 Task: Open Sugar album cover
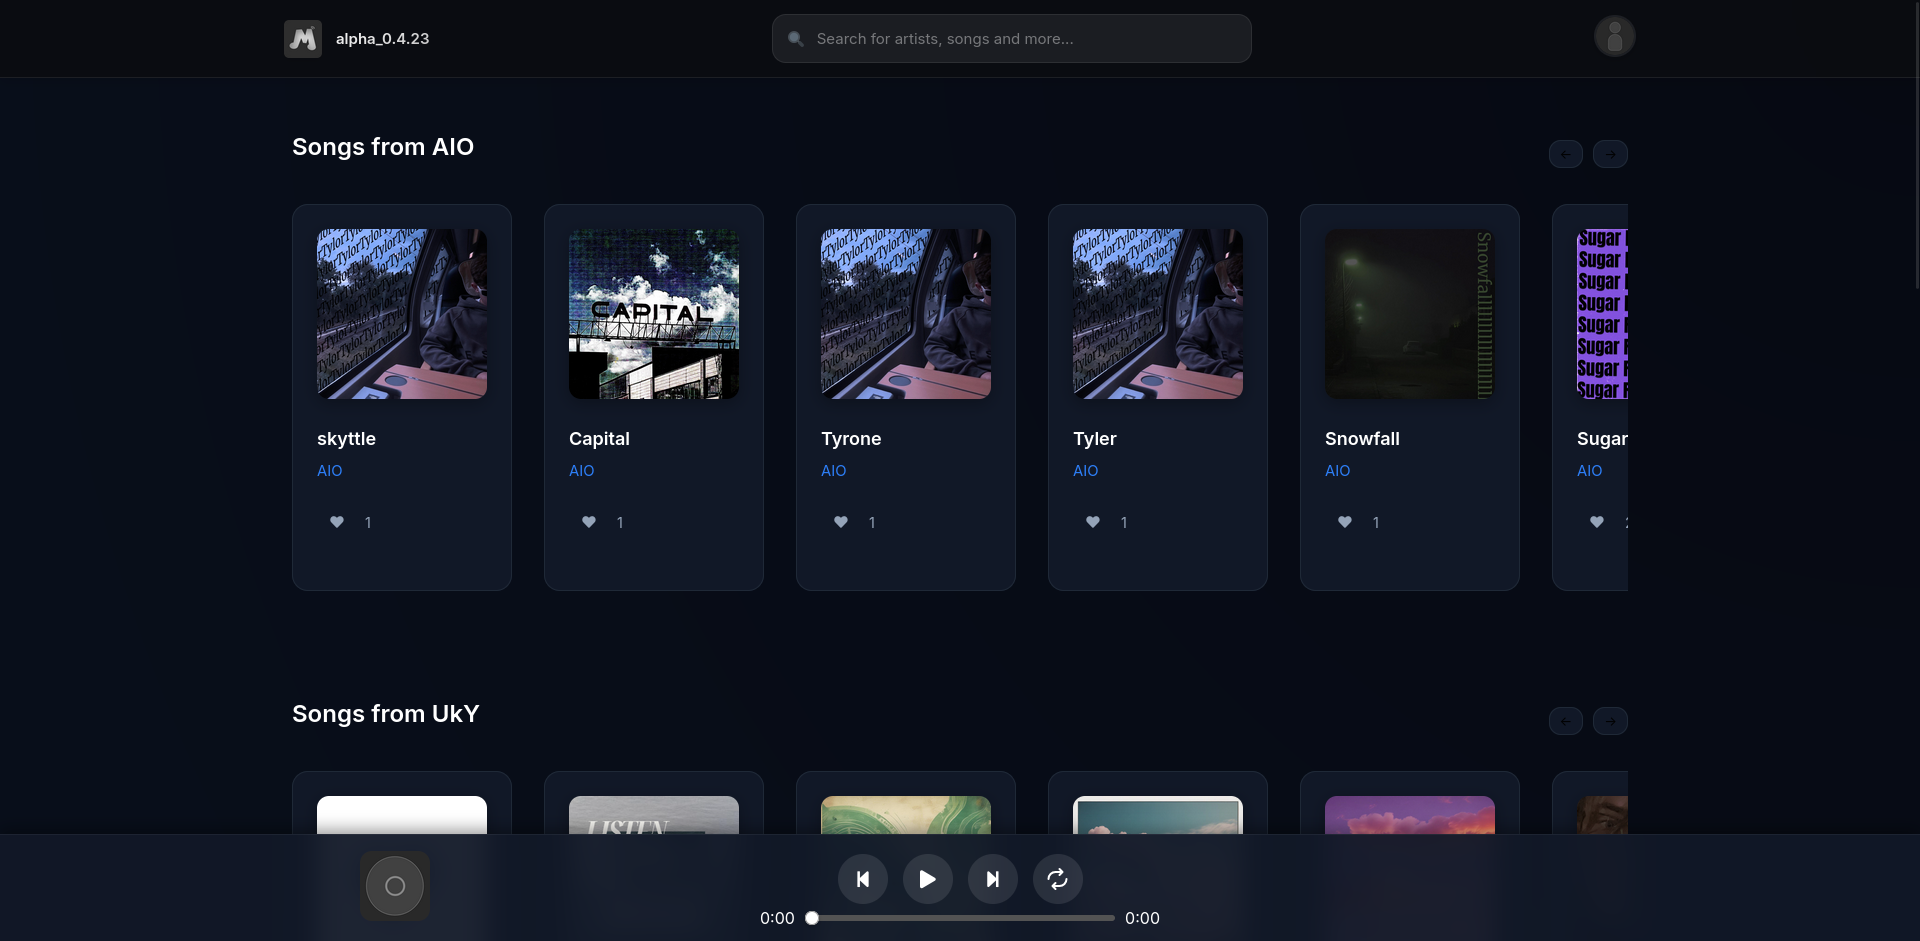coord(1602,314)
